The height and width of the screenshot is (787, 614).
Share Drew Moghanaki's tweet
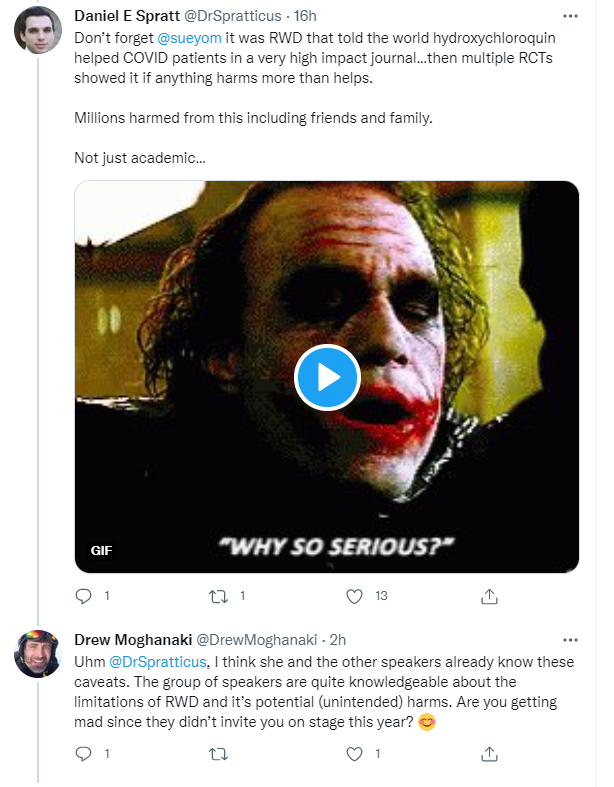[489, 753]
